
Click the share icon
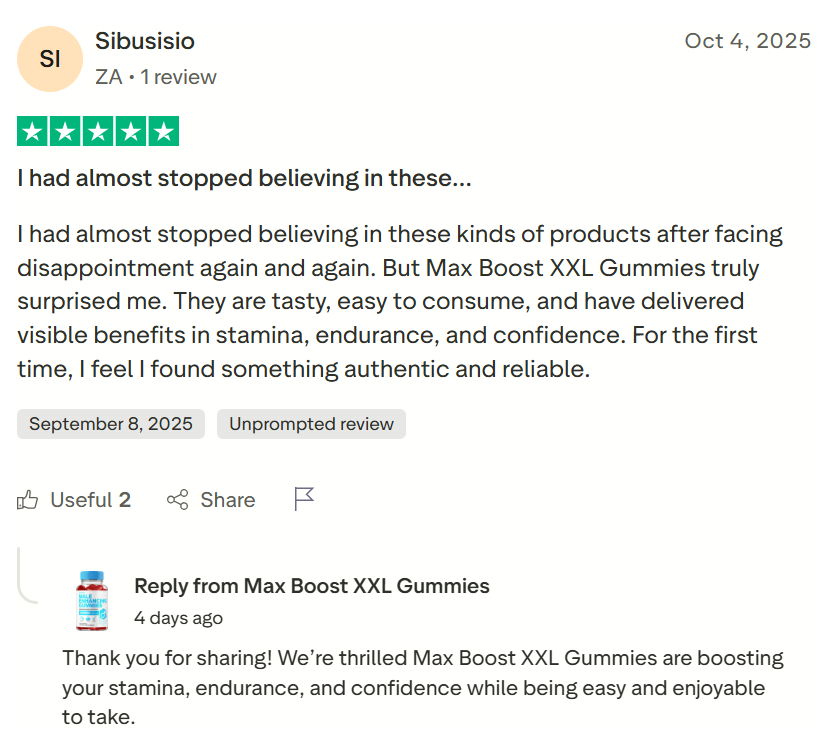(178, 500)
